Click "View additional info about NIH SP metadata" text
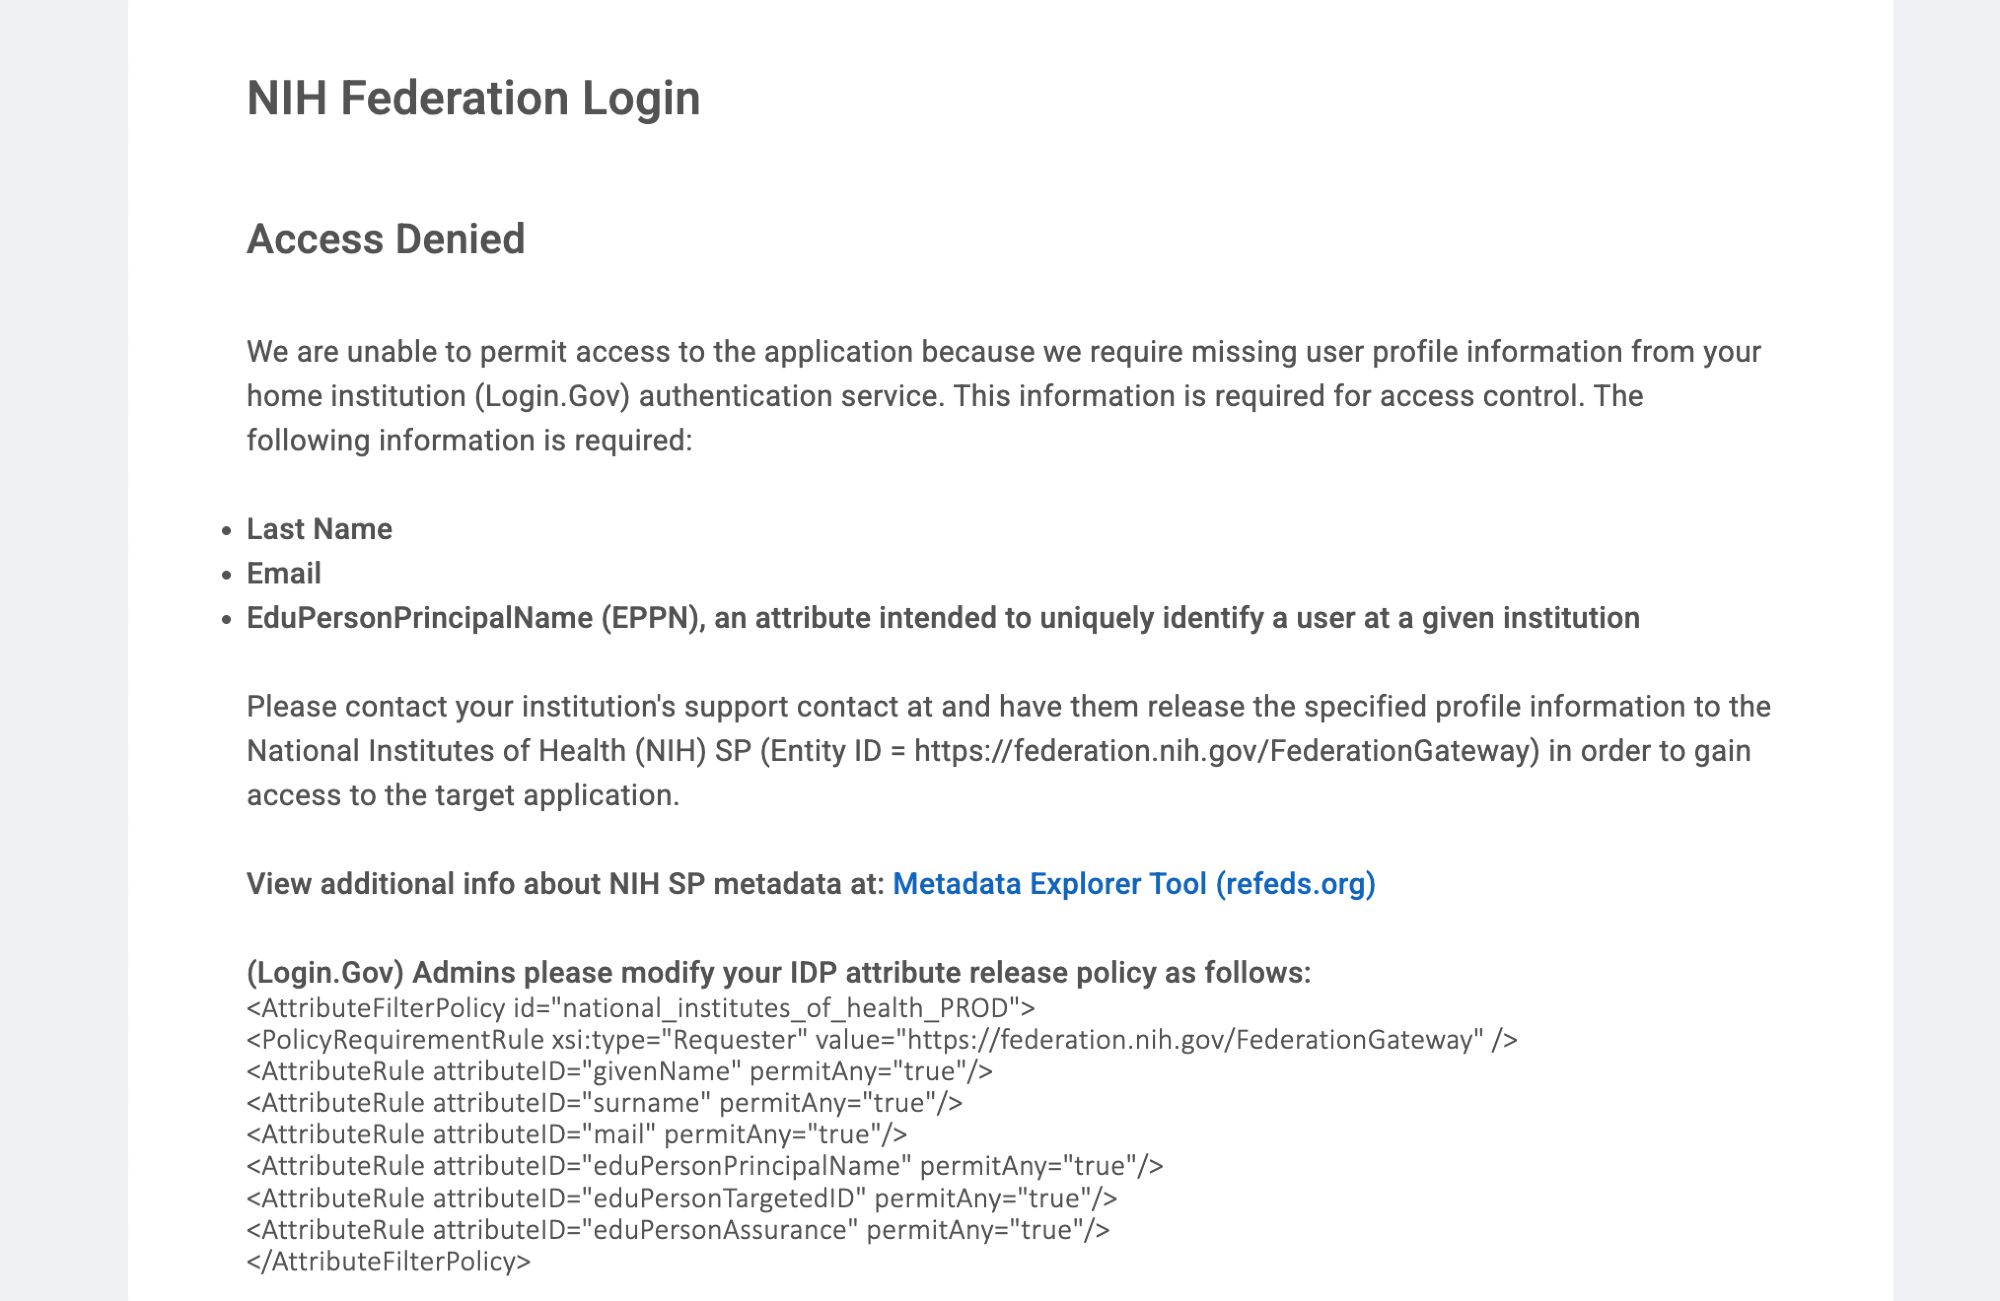 (x=565, y=884)
